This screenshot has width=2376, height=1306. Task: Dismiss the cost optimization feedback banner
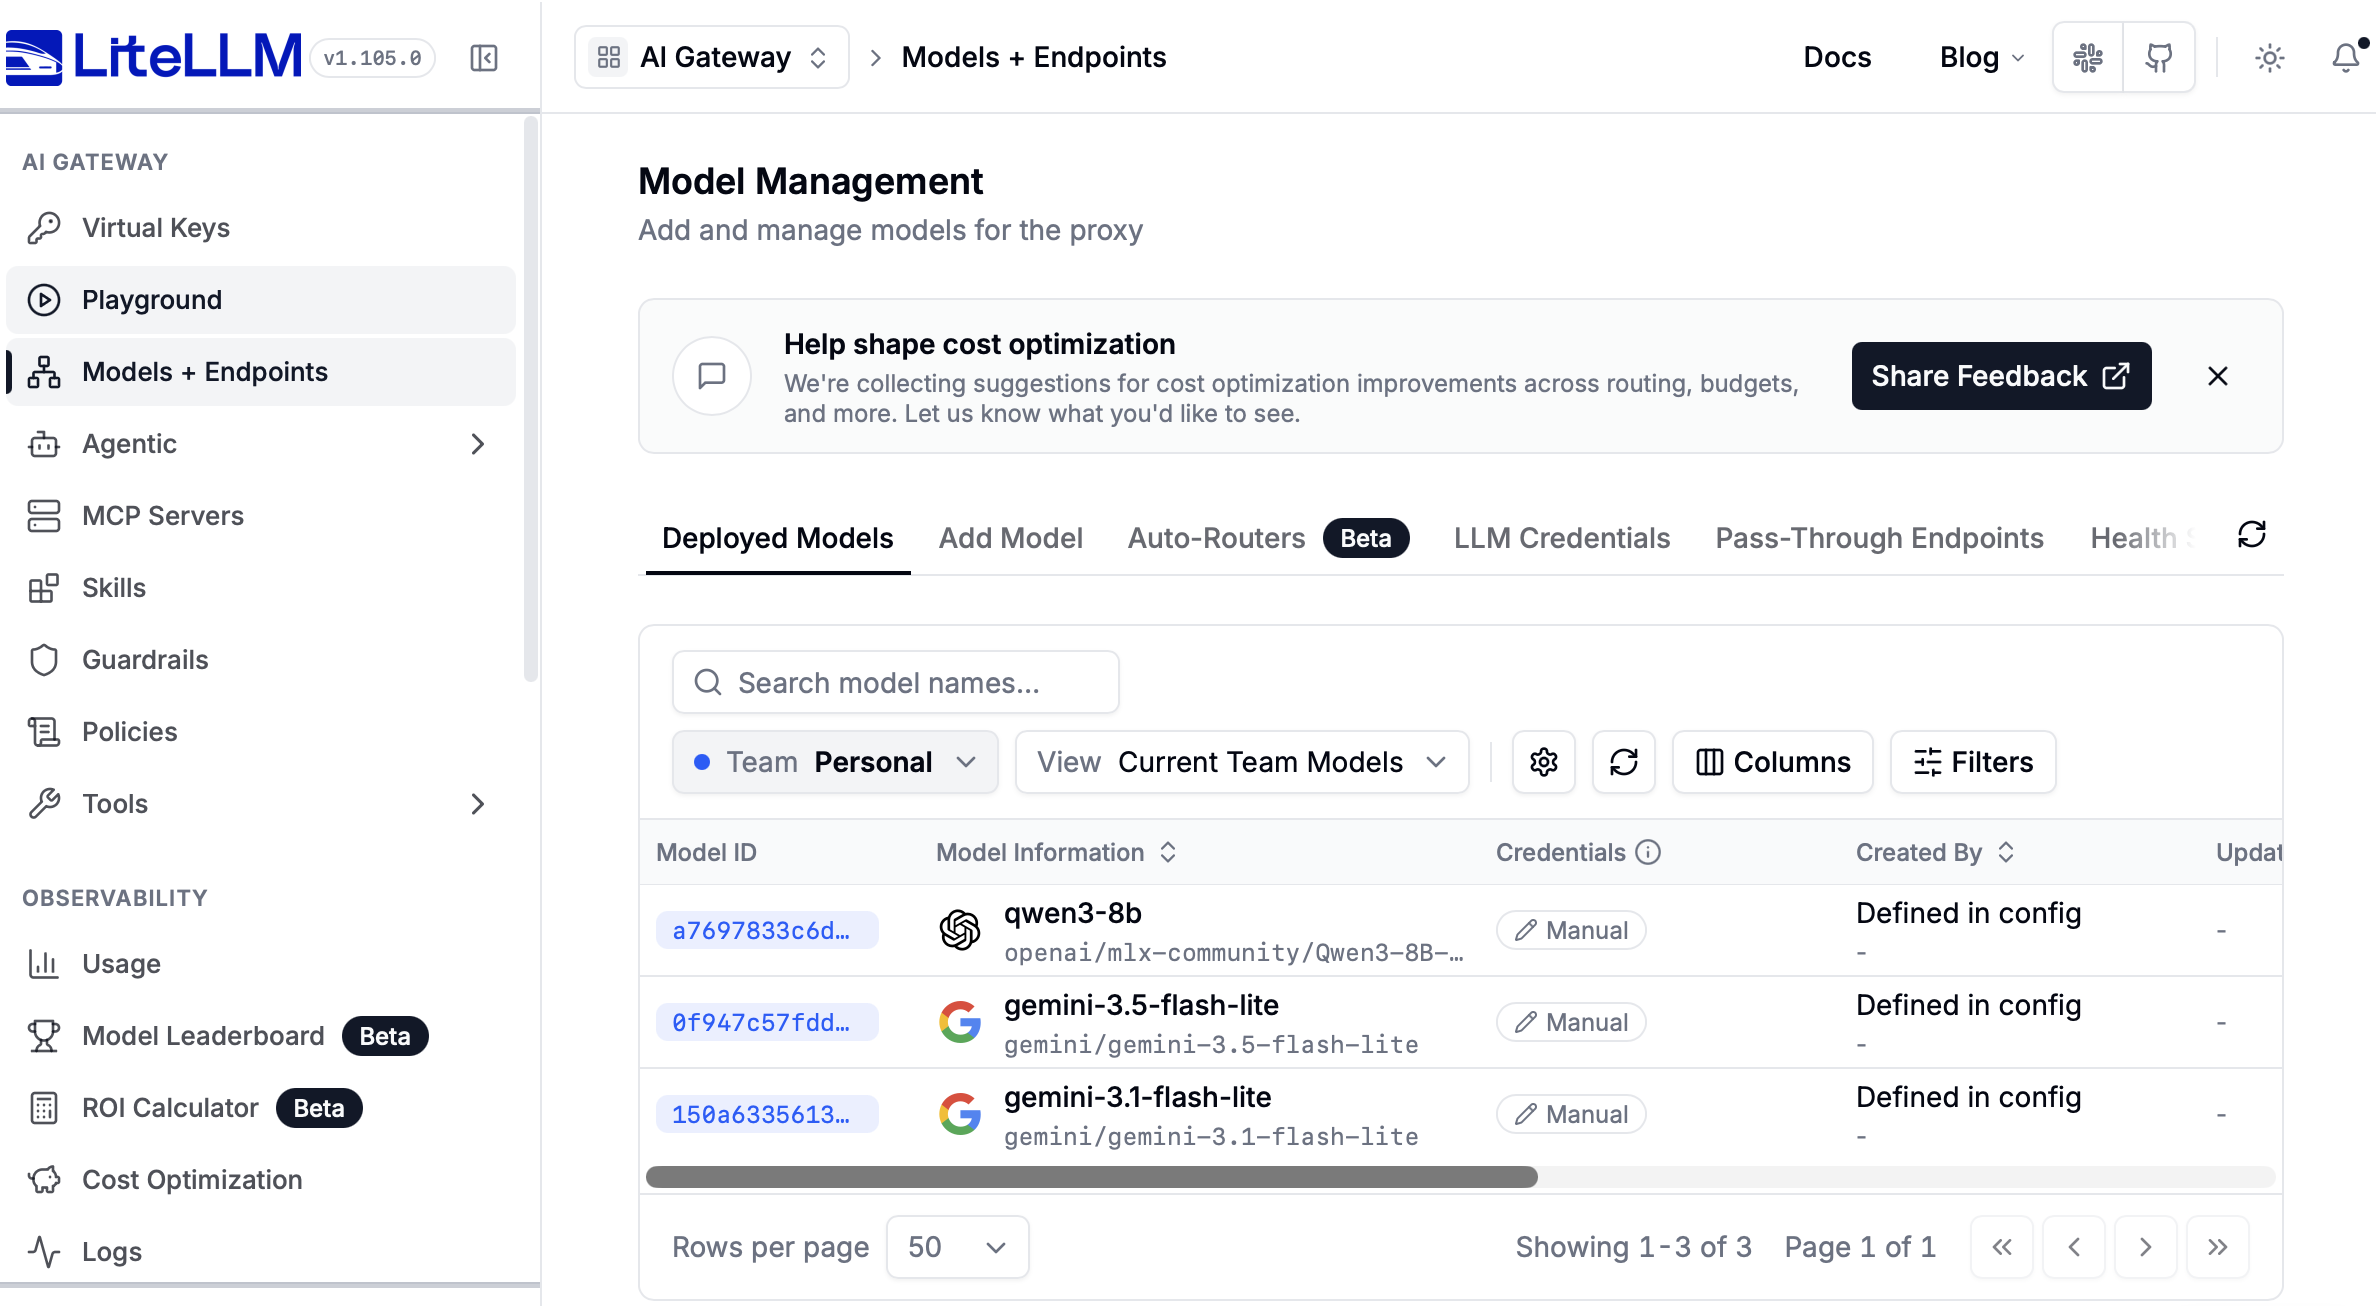[2217, 376]
